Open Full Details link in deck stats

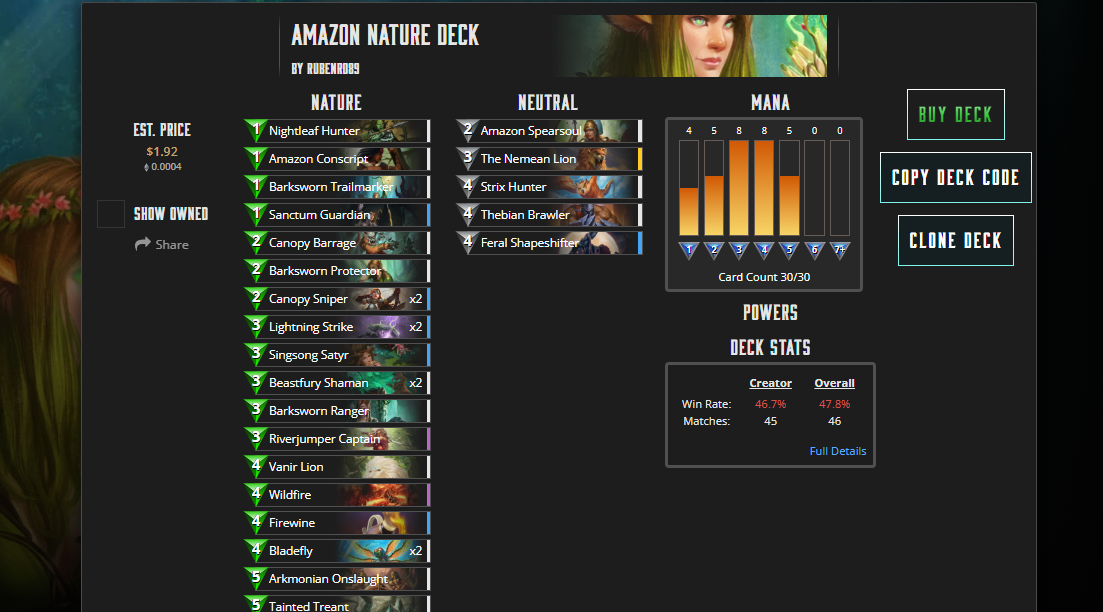coord(837,451)
